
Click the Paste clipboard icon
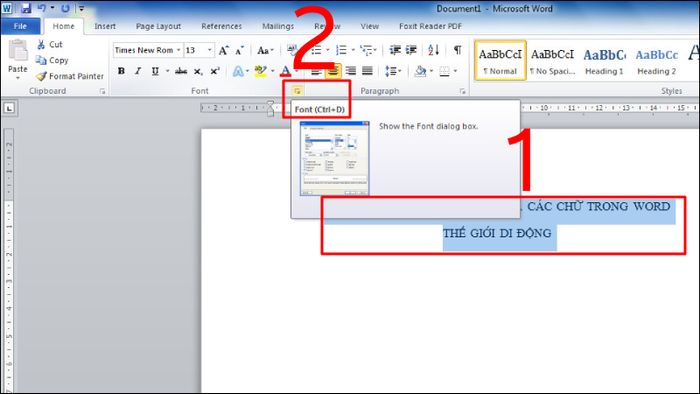pos(18,50)
